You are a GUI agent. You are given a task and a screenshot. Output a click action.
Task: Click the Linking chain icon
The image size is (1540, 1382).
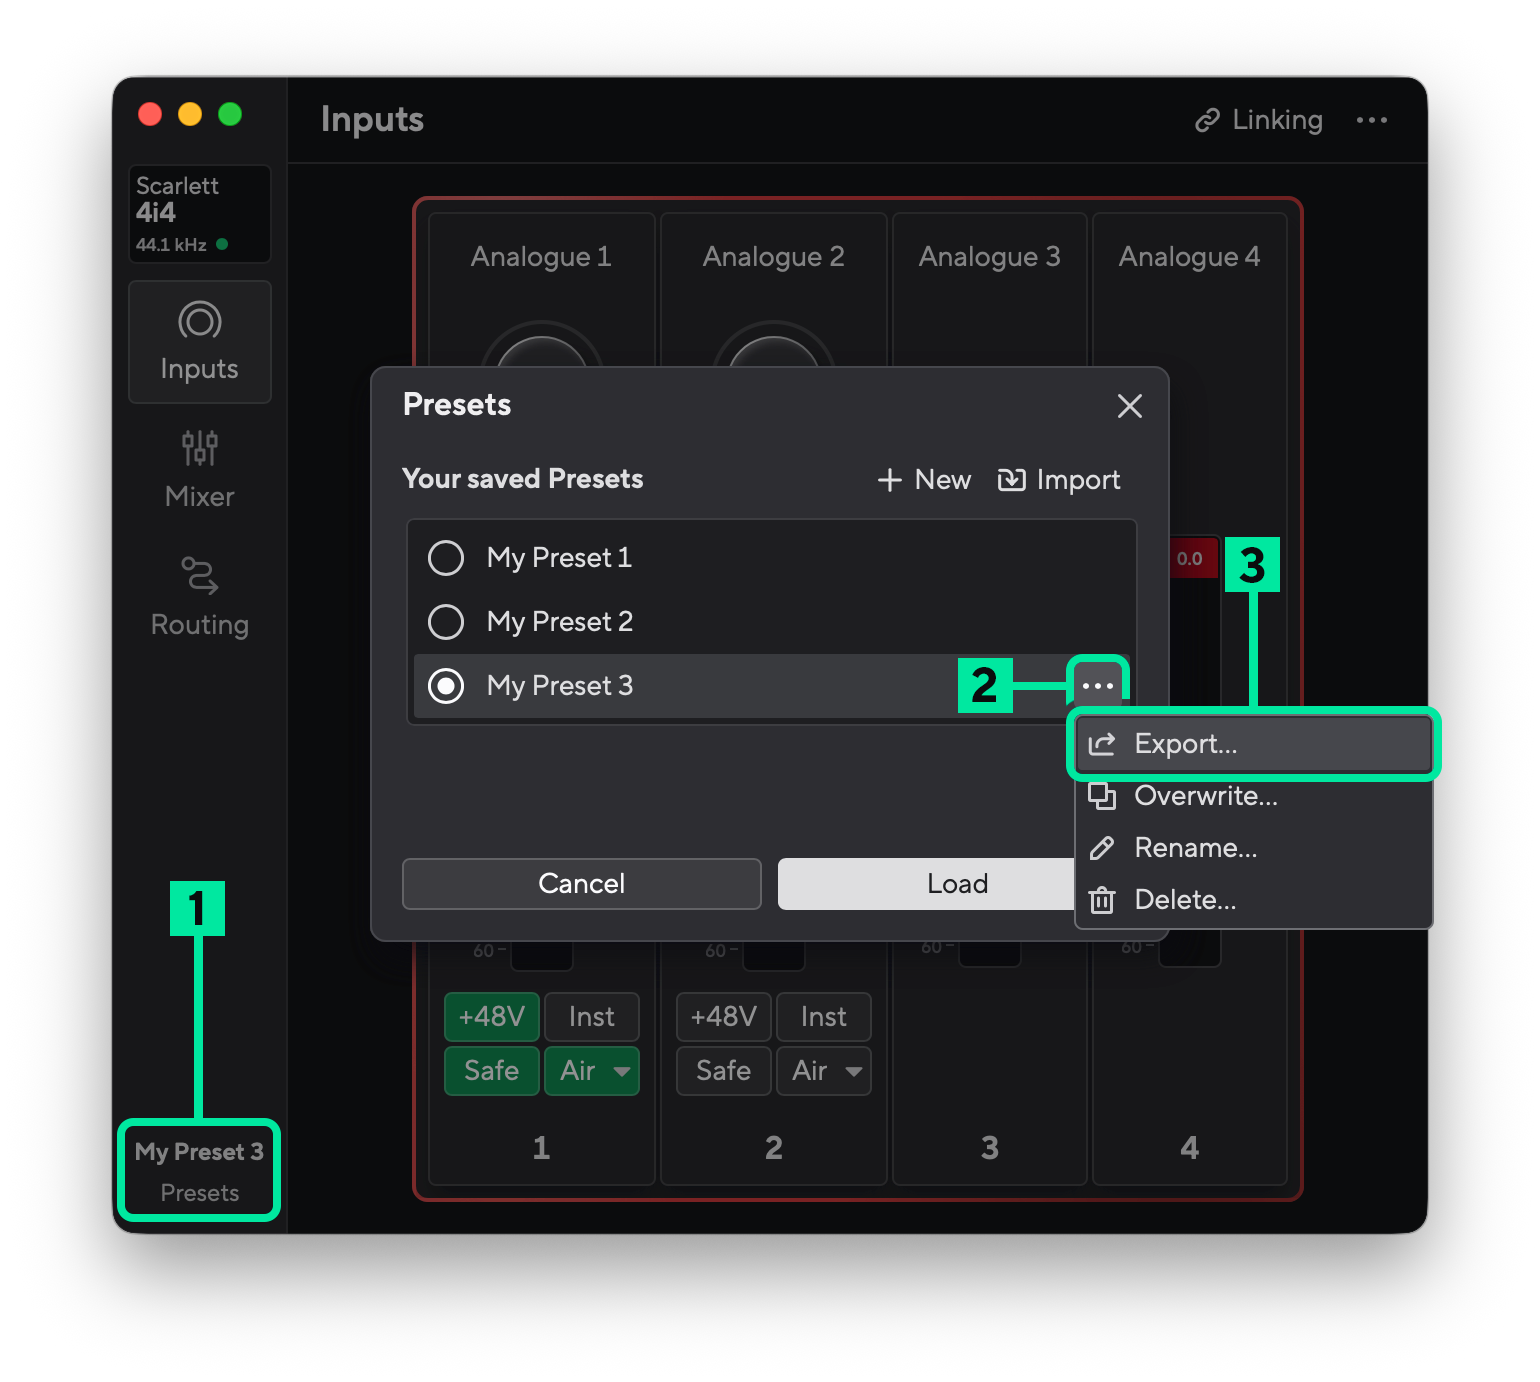click(1207, 120)
